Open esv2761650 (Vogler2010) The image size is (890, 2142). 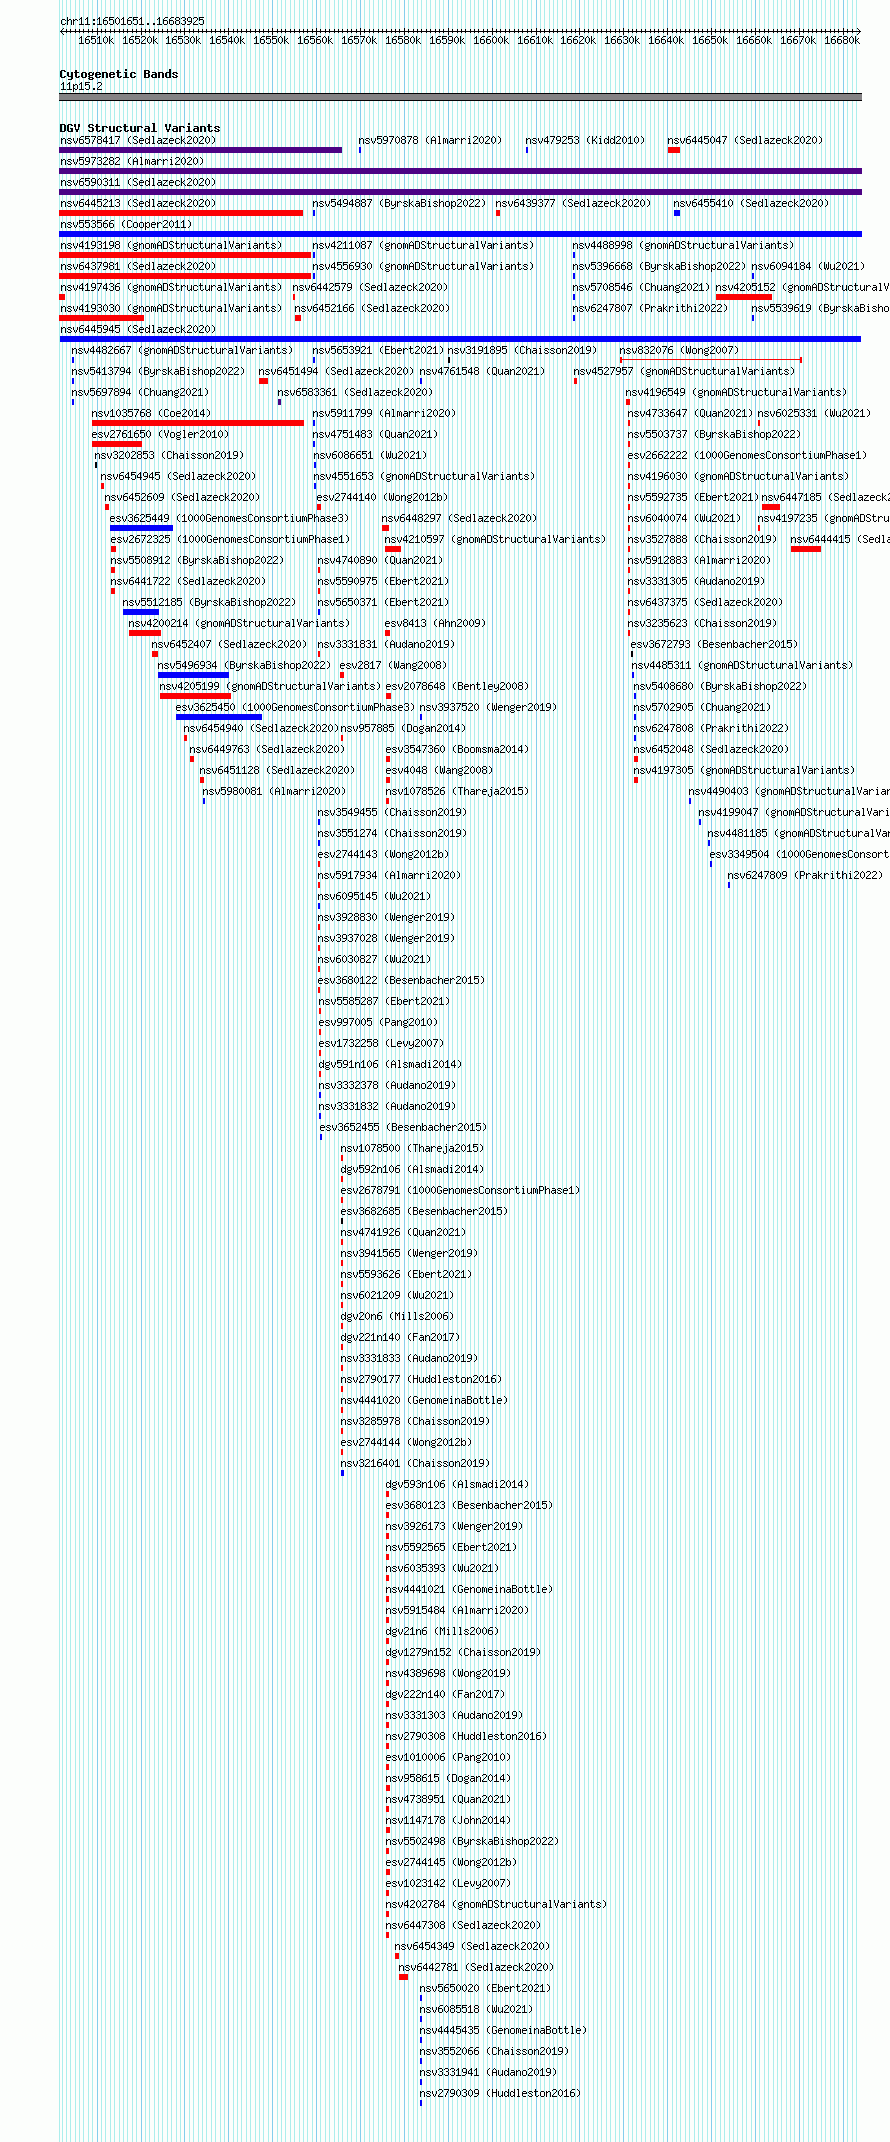(160, 435)
